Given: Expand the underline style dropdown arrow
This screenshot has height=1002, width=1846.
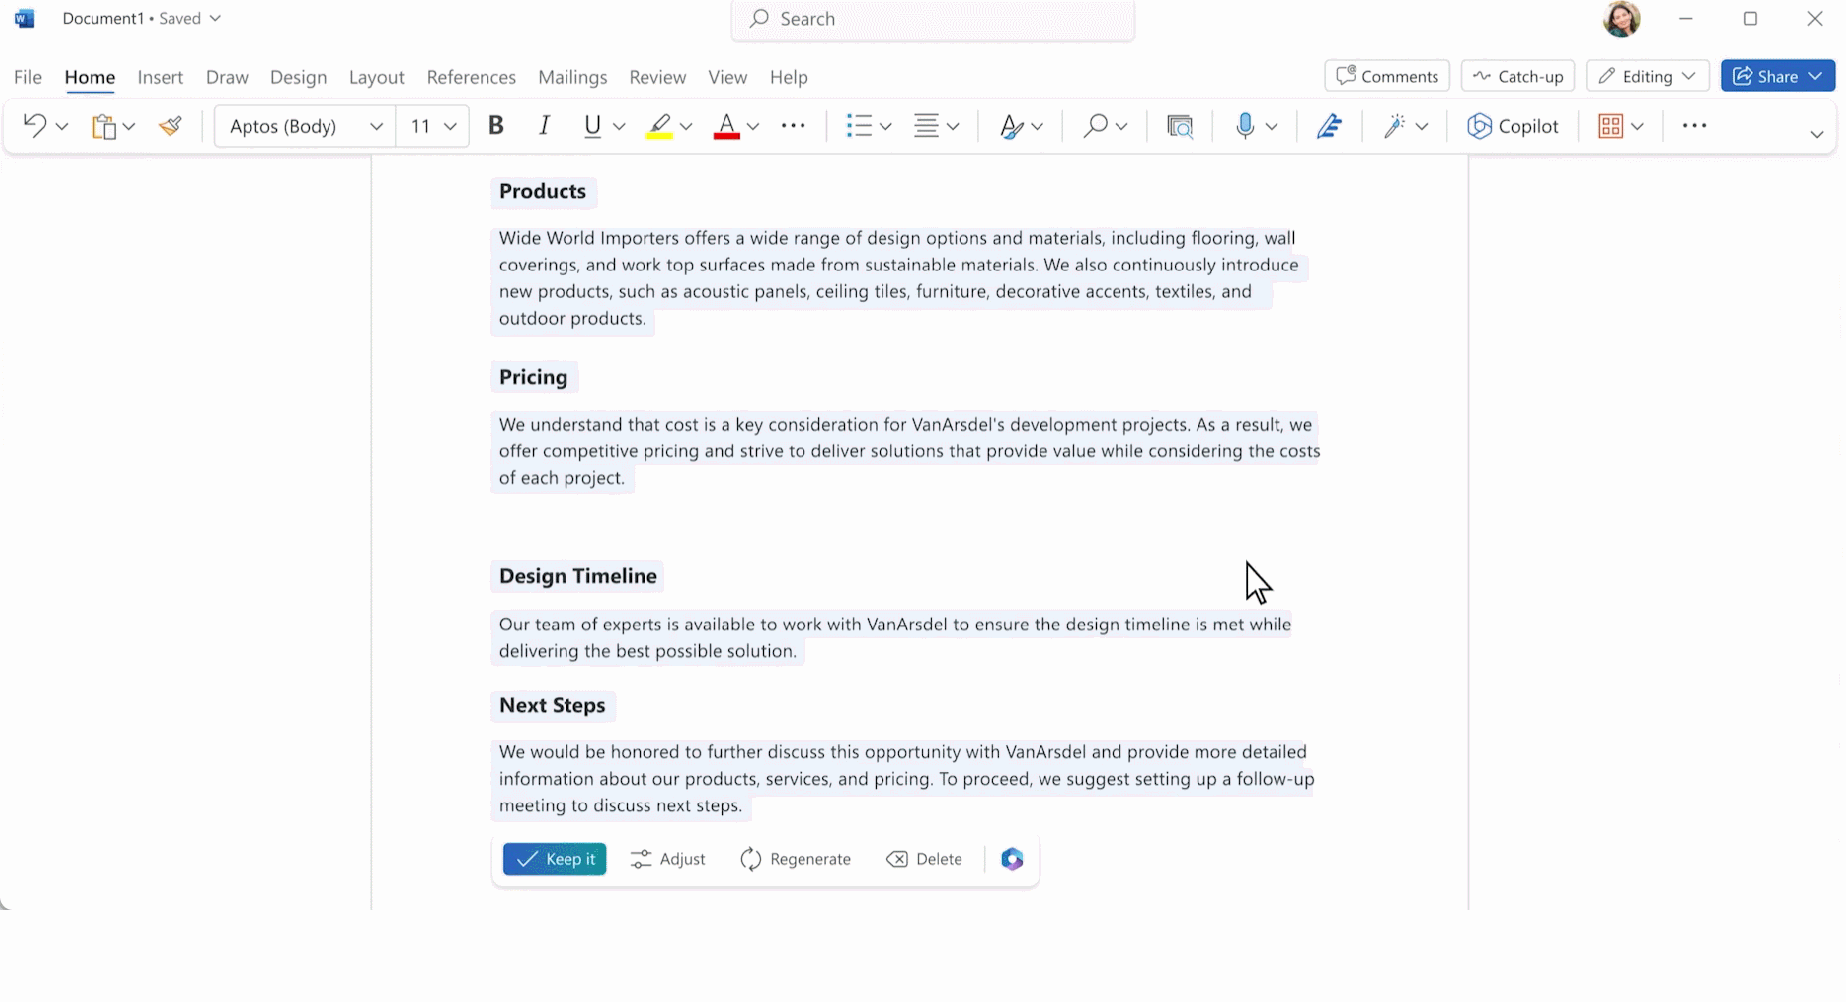Looking at the screenshot, I should [x=619, y=126].
